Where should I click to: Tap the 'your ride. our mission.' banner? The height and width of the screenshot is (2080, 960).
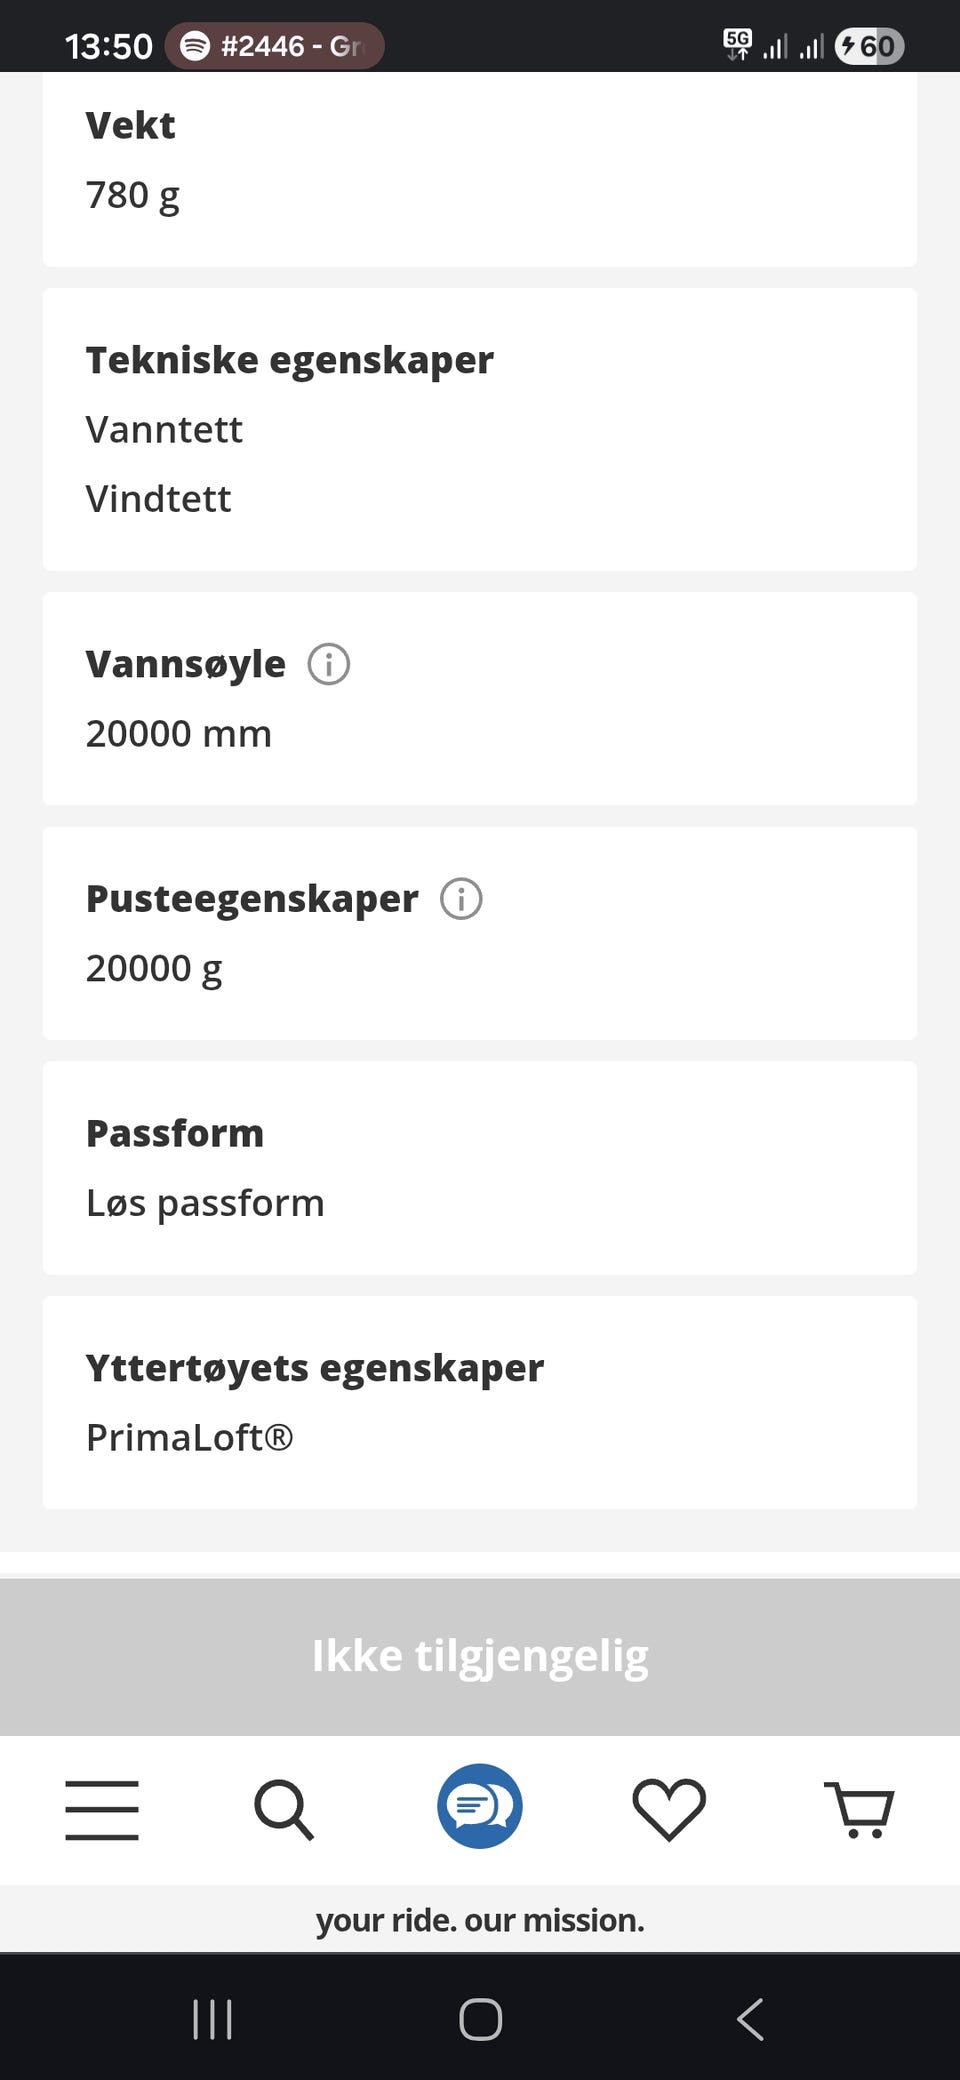[x=480, y=1920]
